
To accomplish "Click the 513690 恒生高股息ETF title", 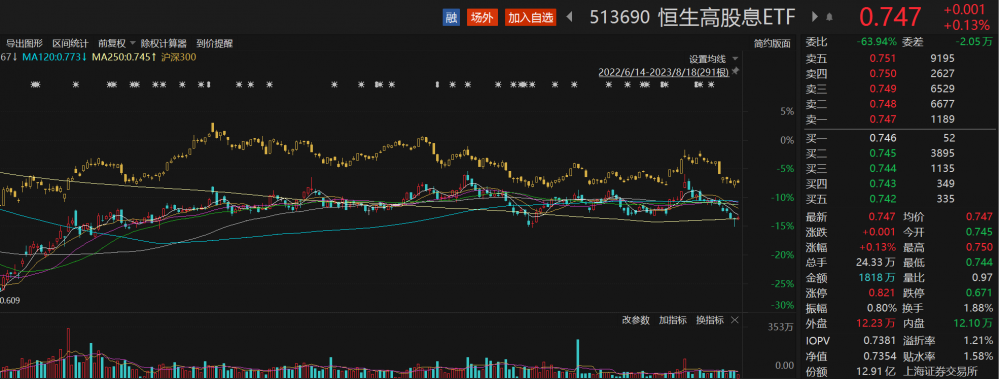I will [693, 17].
